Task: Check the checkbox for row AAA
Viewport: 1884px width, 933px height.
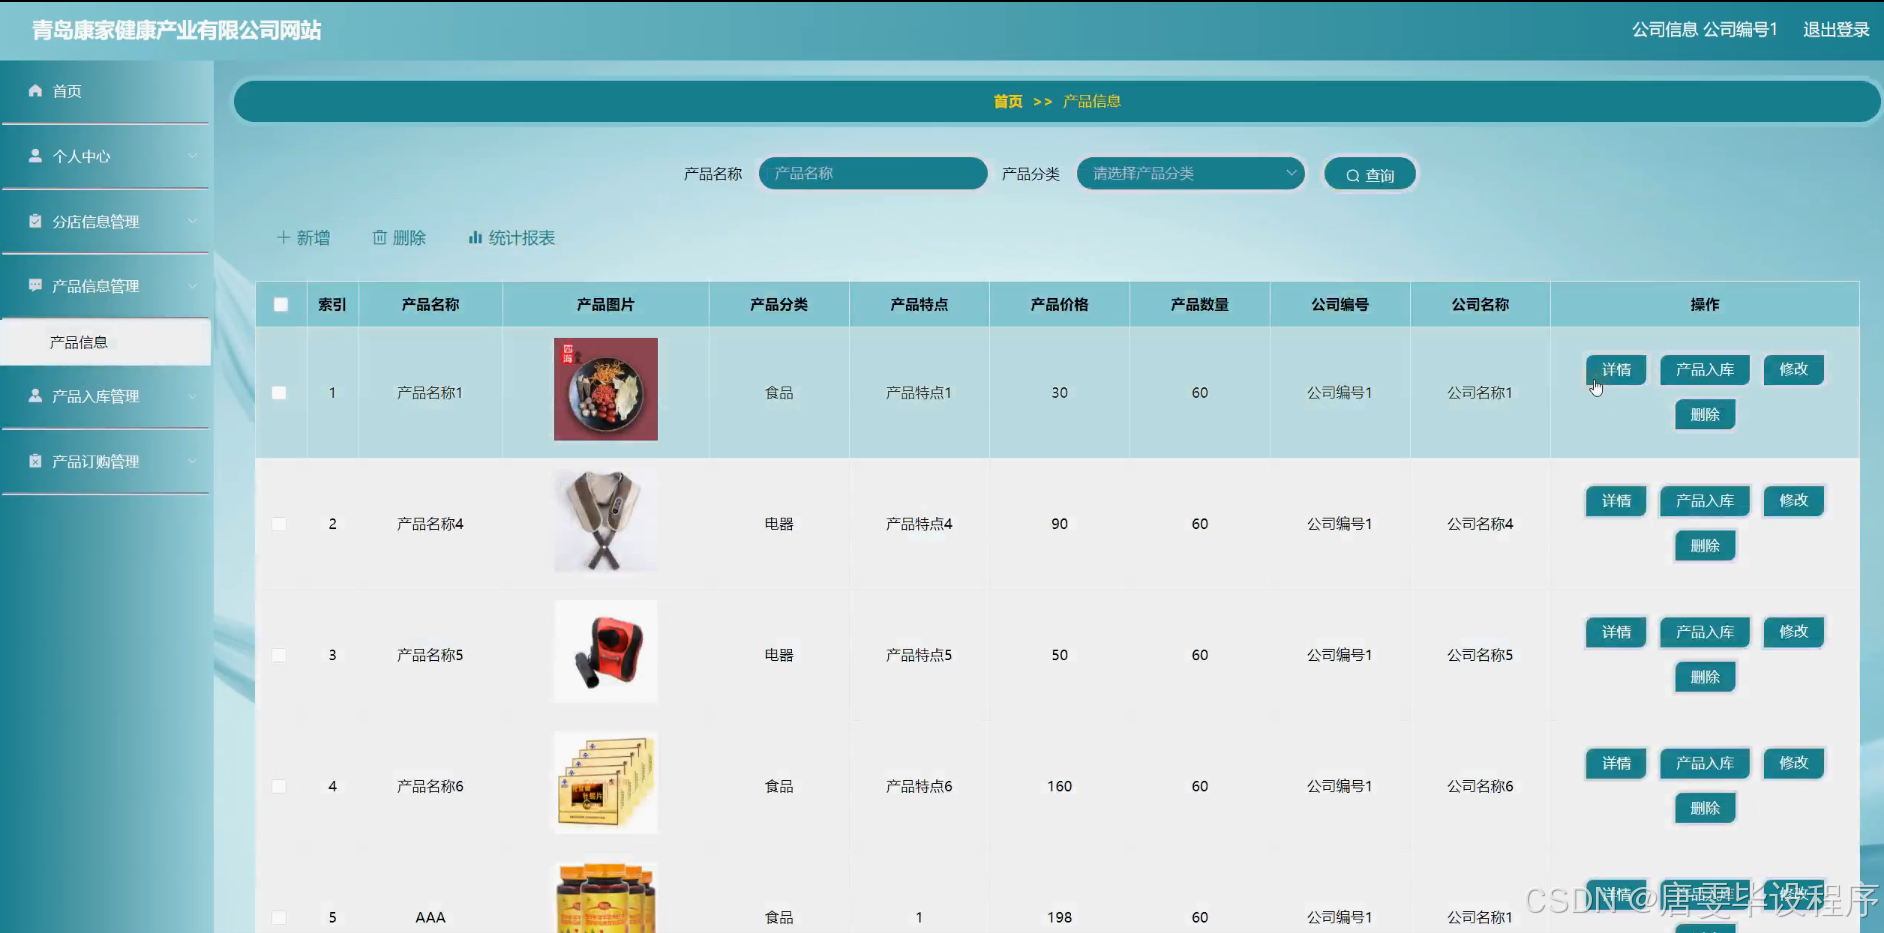Action: tap(279, 917)
